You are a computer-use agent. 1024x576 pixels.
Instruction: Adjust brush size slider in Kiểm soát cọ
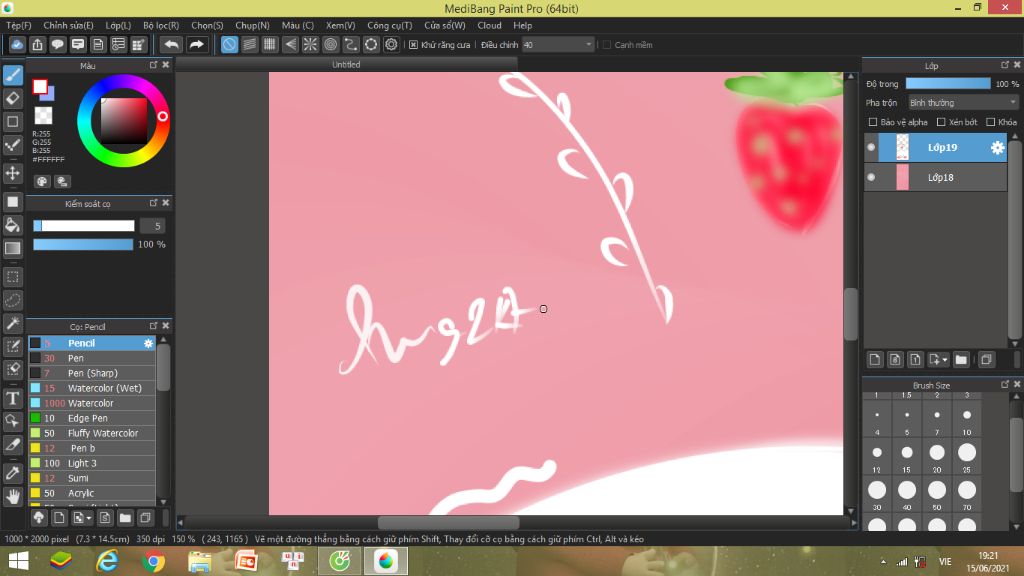click(84, 226)
